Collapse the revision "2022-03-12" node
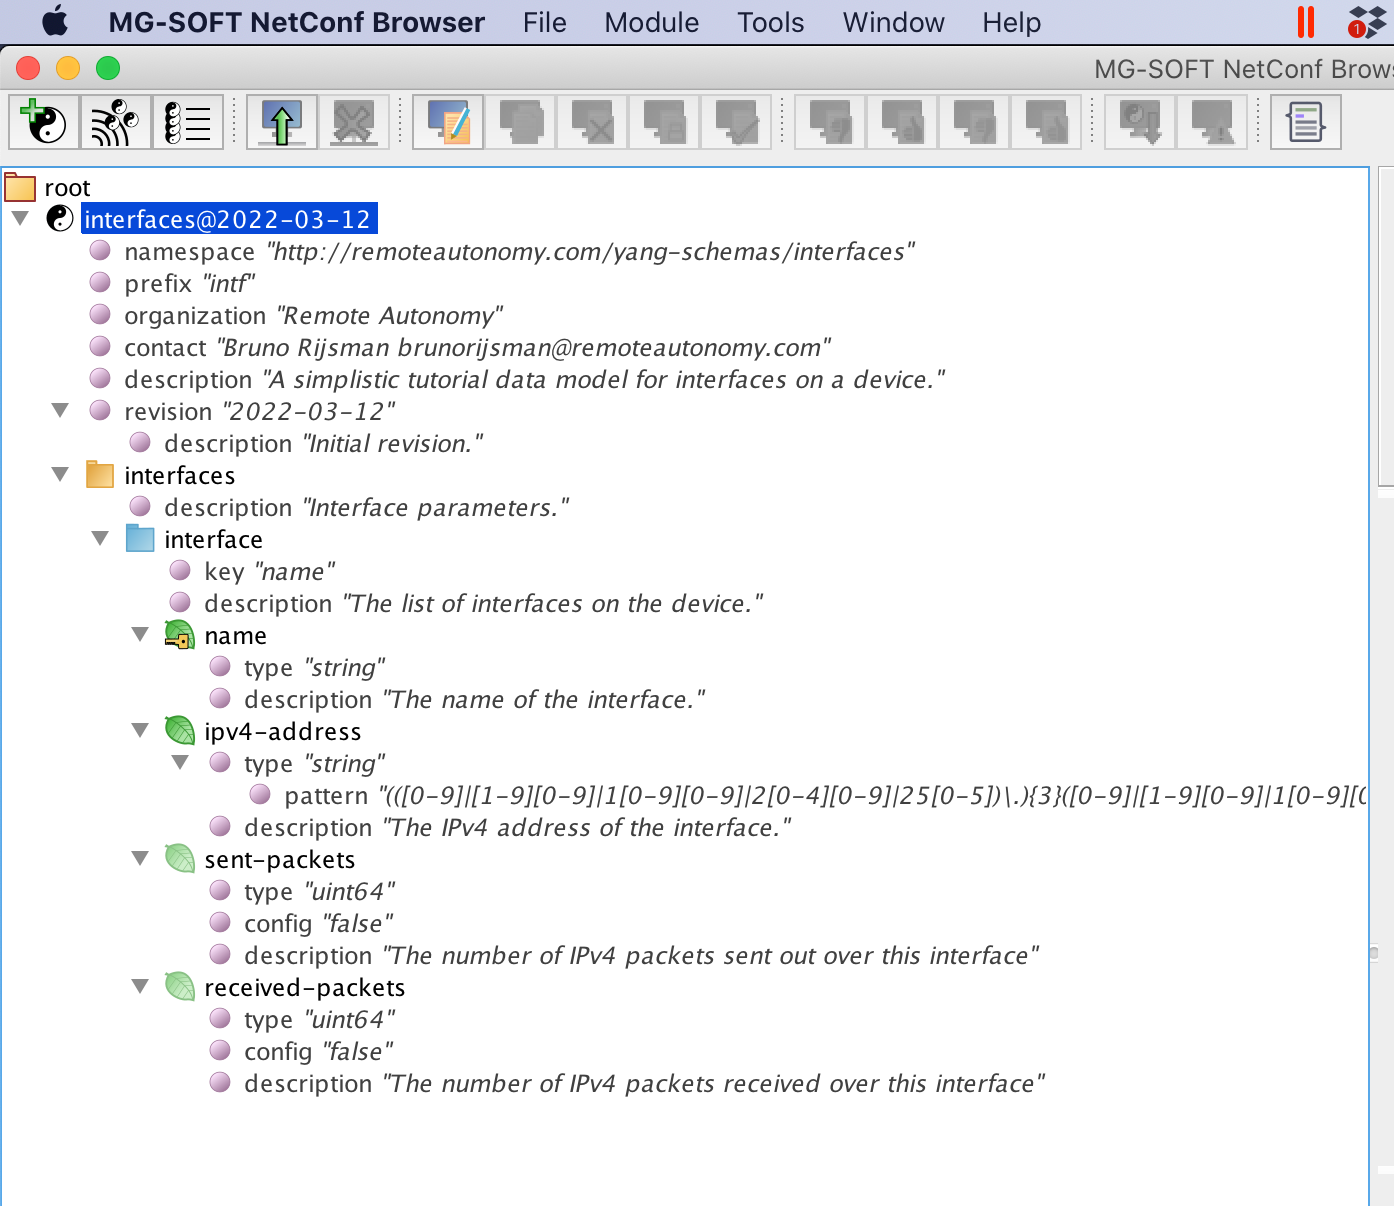The image size is (1394, 1206). (60, 410)
